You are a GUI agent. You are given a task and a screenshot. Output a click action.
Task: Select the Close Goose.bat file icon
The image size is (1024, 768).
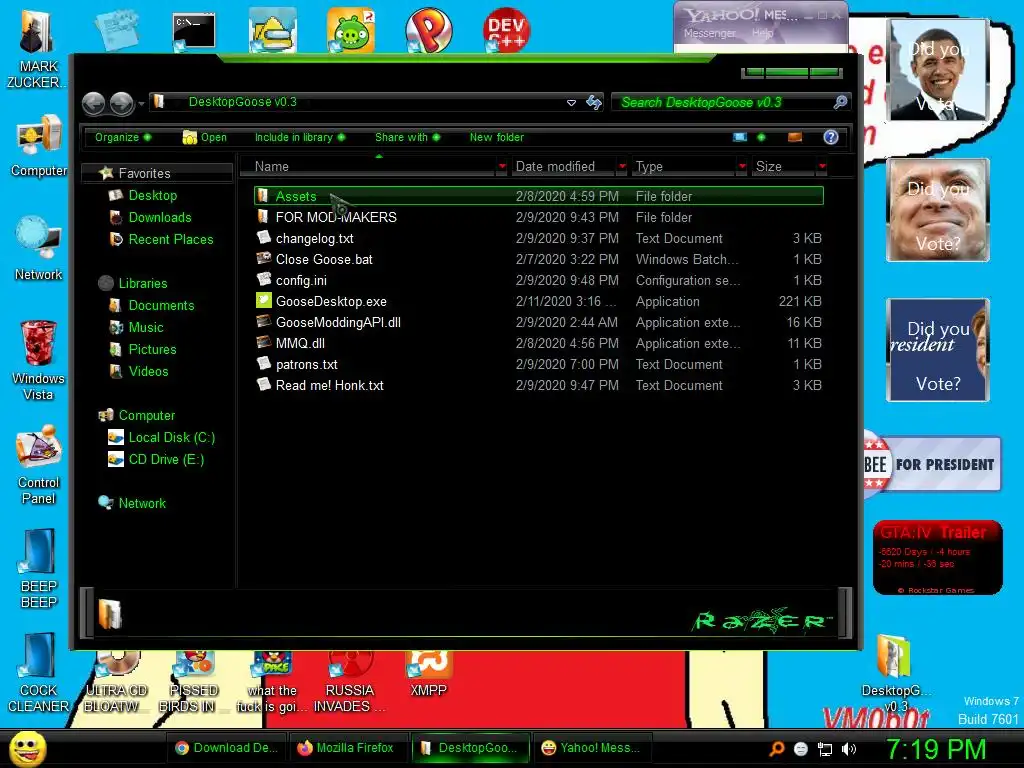(x=264, y=259)
